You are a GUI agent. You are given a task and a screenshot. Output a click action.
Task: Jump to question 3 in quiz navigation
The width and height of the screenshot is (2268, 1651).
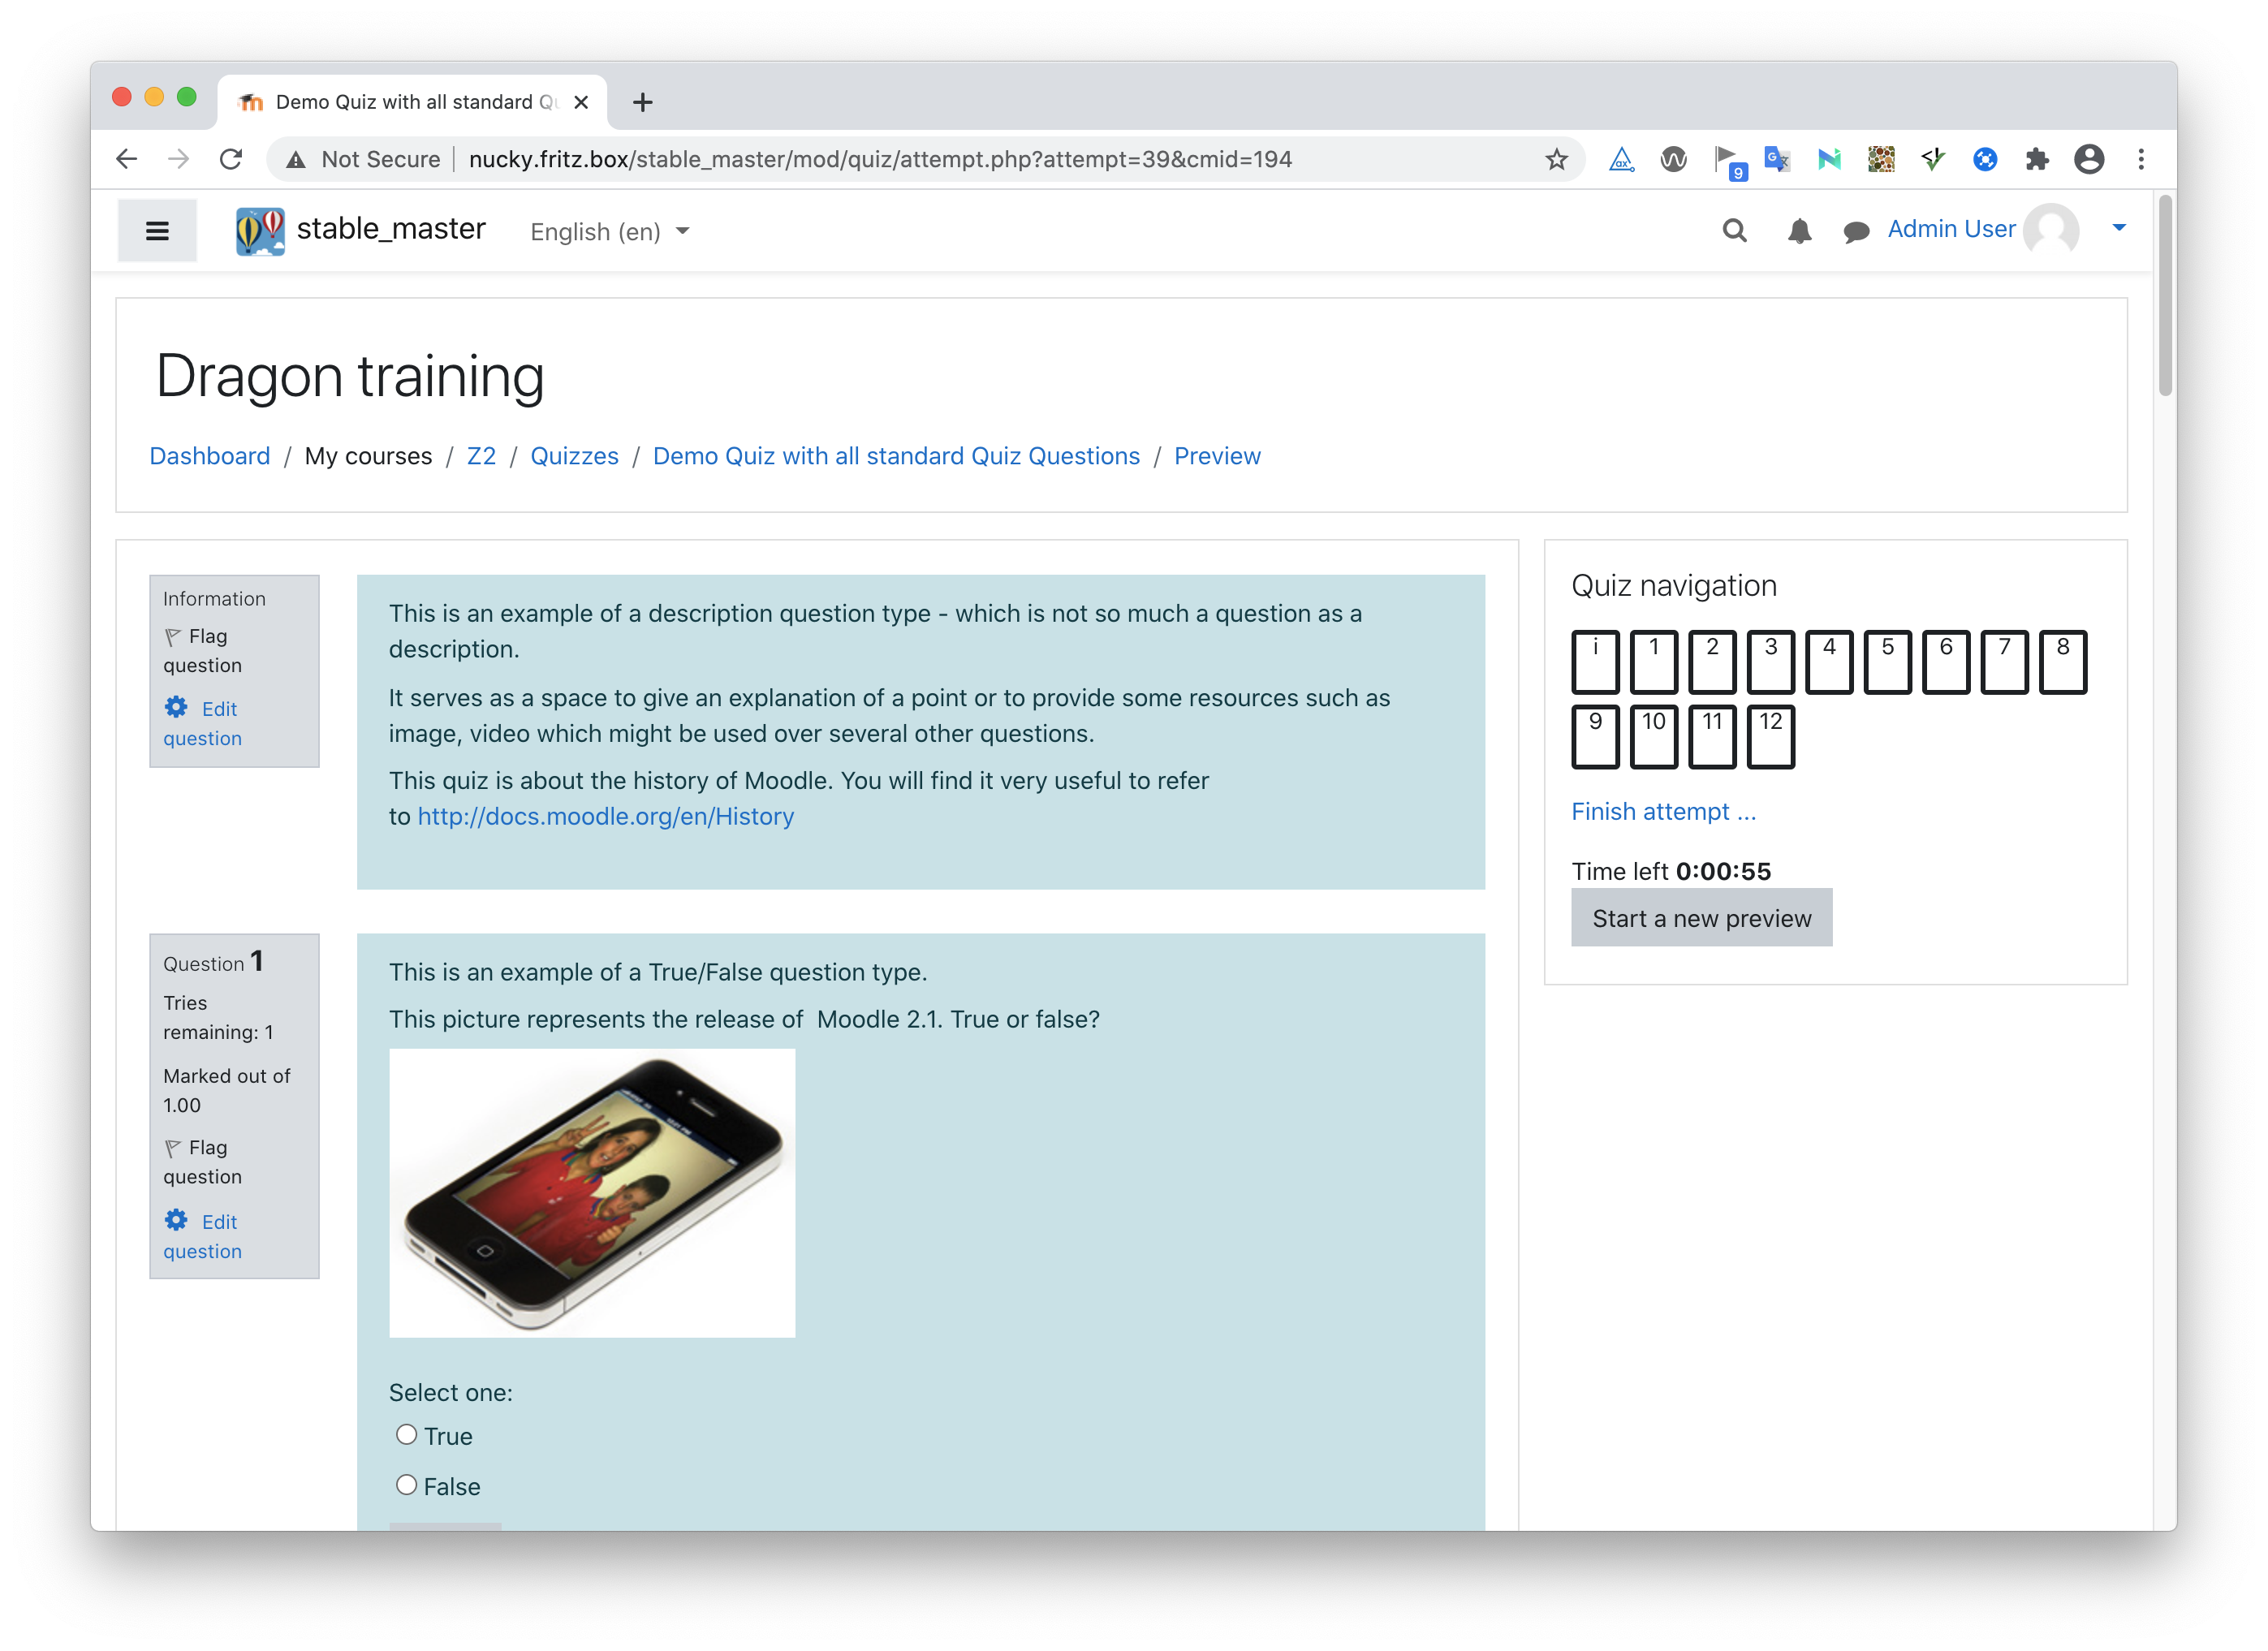tap(1770, 661)
